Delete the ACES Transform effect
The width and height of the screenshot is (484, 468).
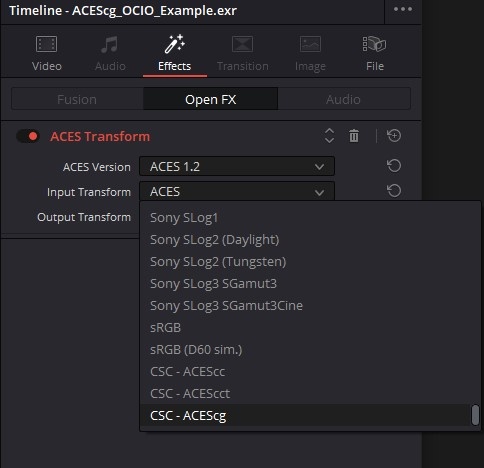354,136
